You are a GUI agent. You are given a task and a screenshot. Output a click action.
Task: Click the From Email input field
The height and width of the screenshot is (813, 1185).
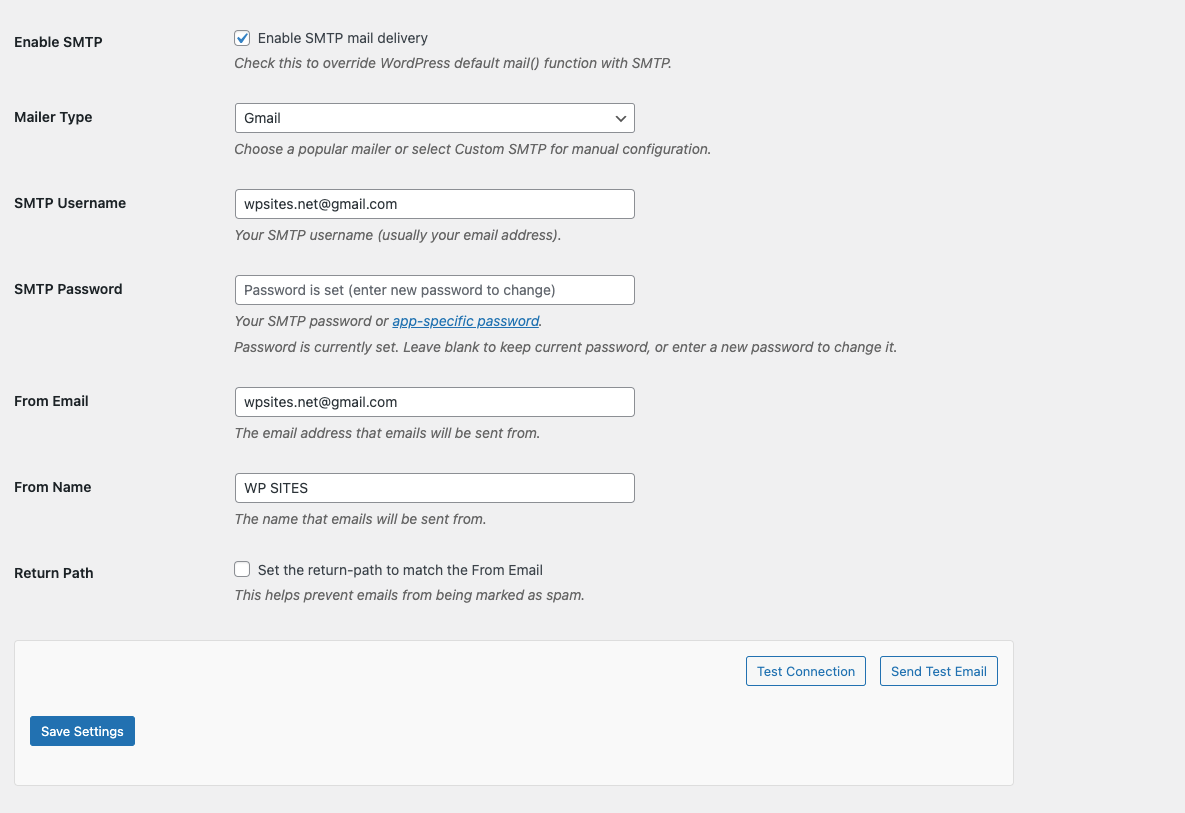click(434, 402)
